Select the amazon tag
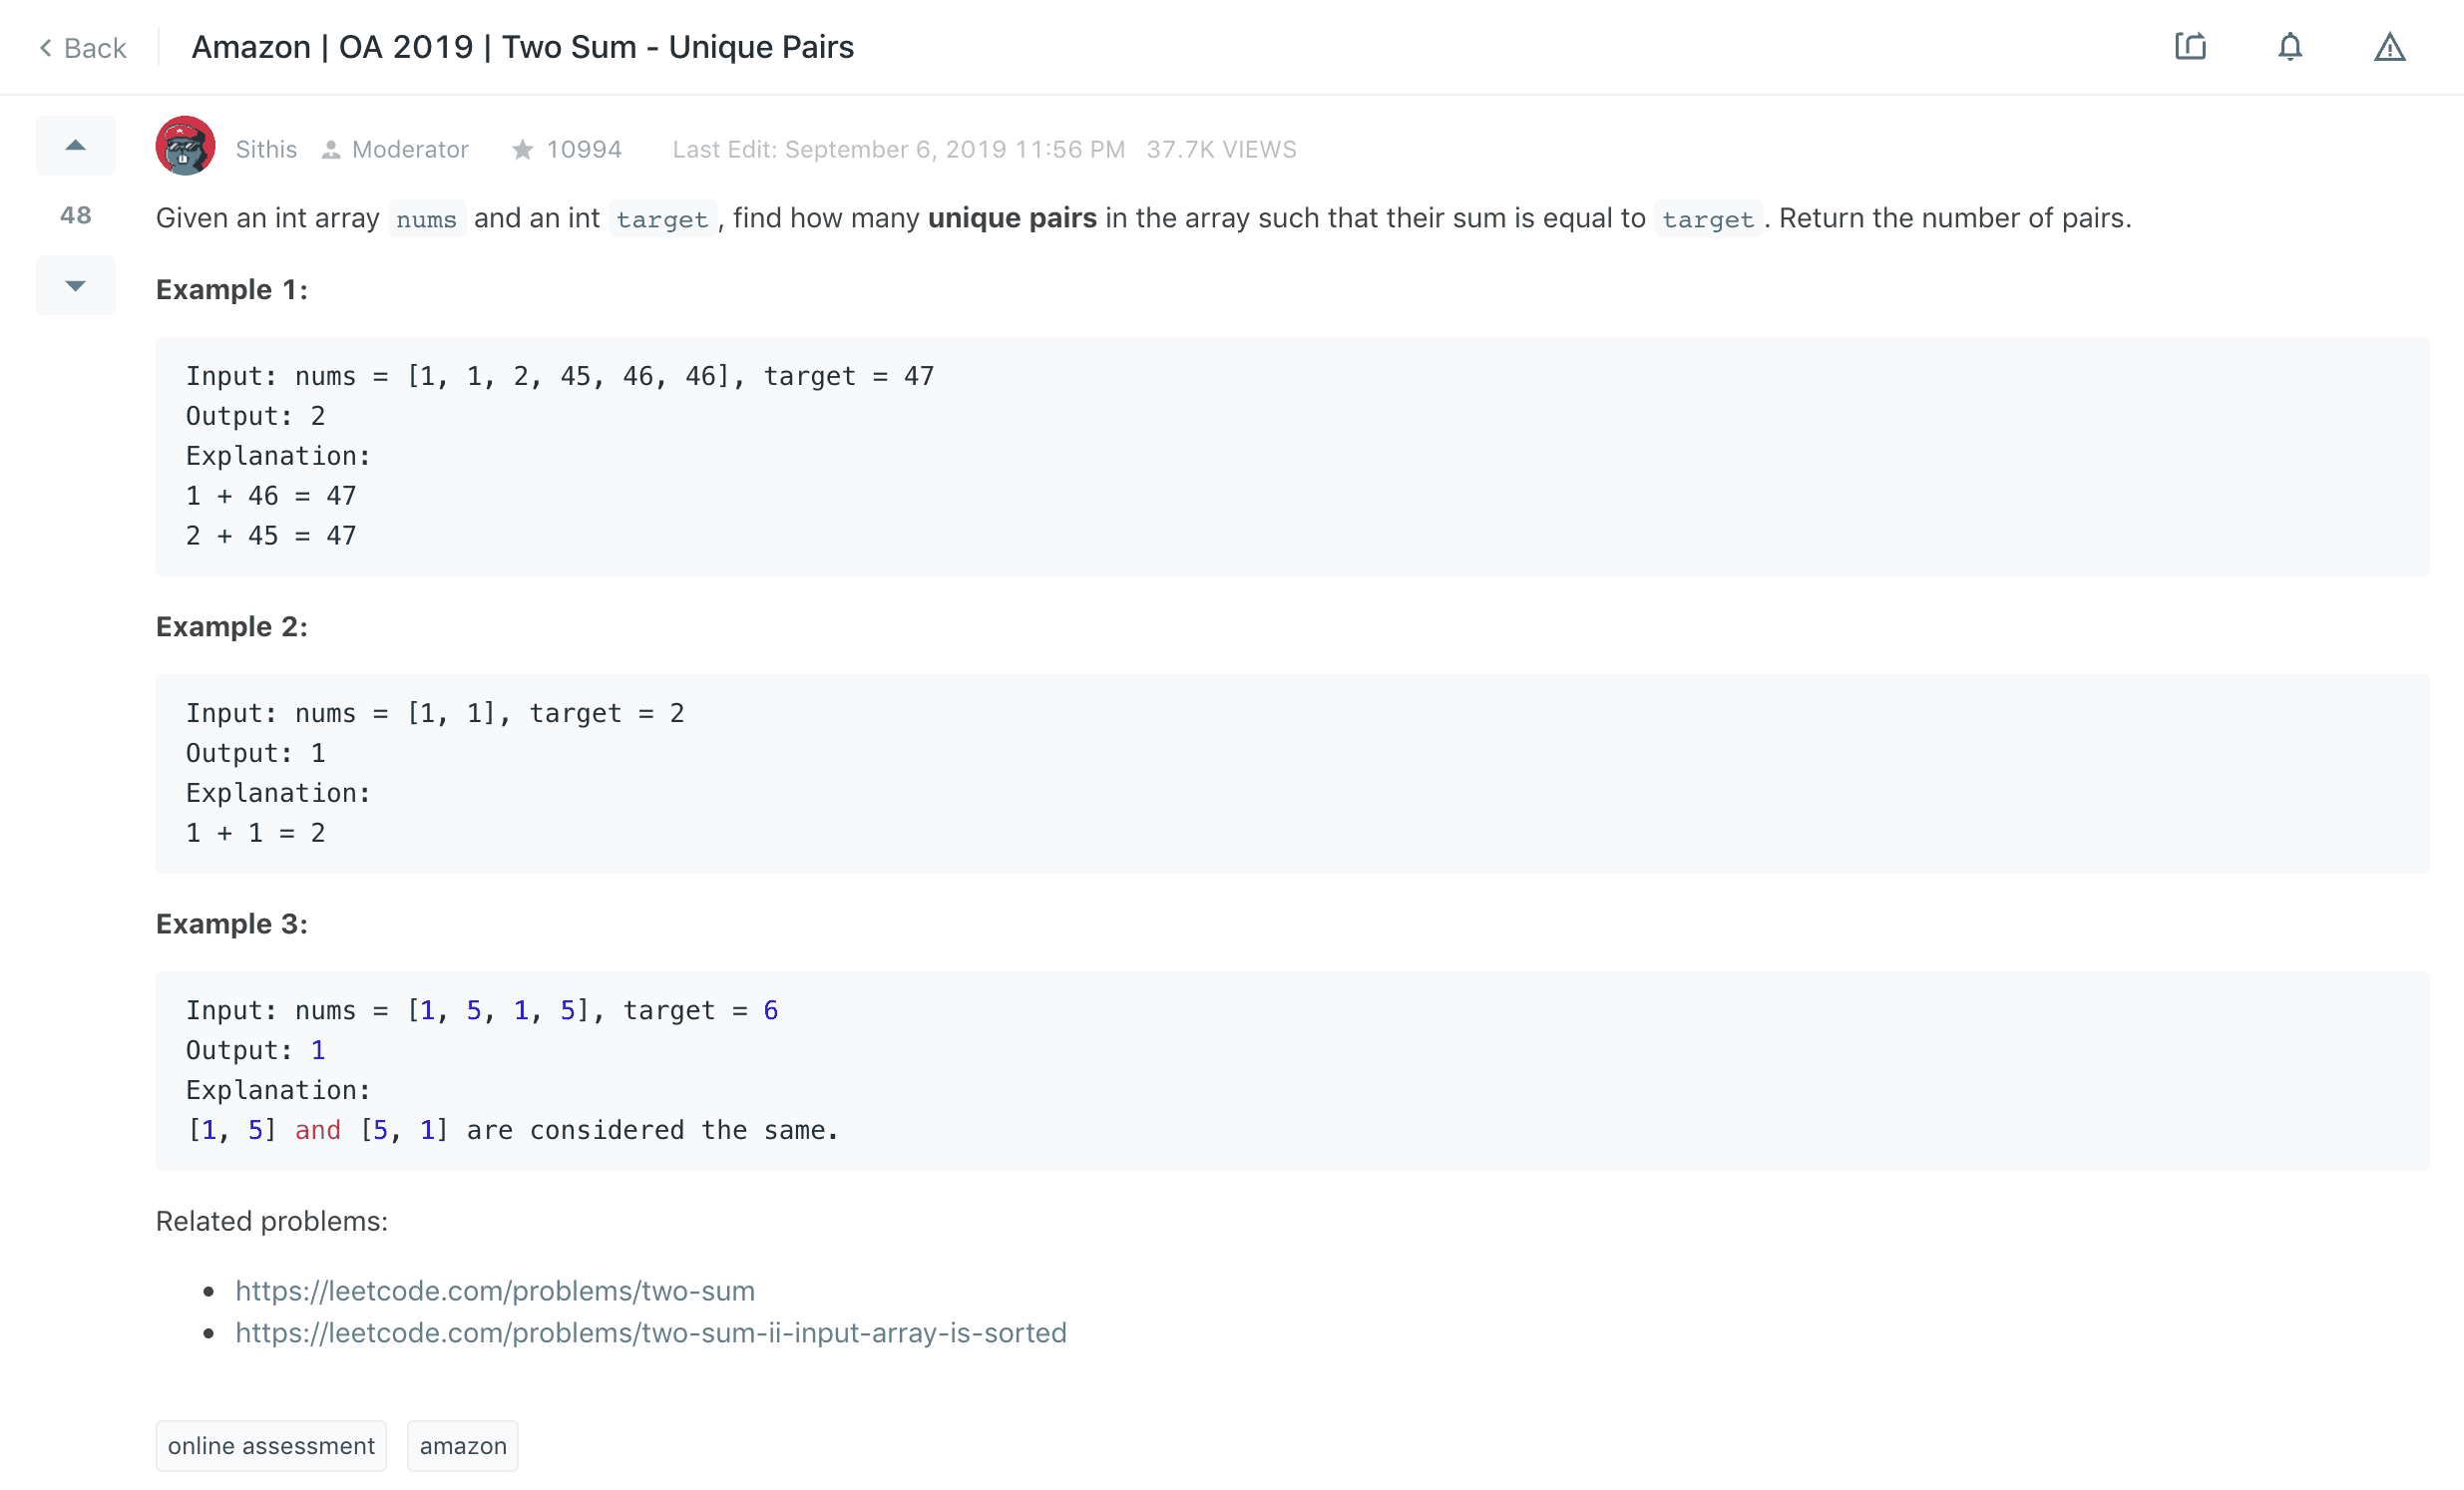 coord(463,1446)
